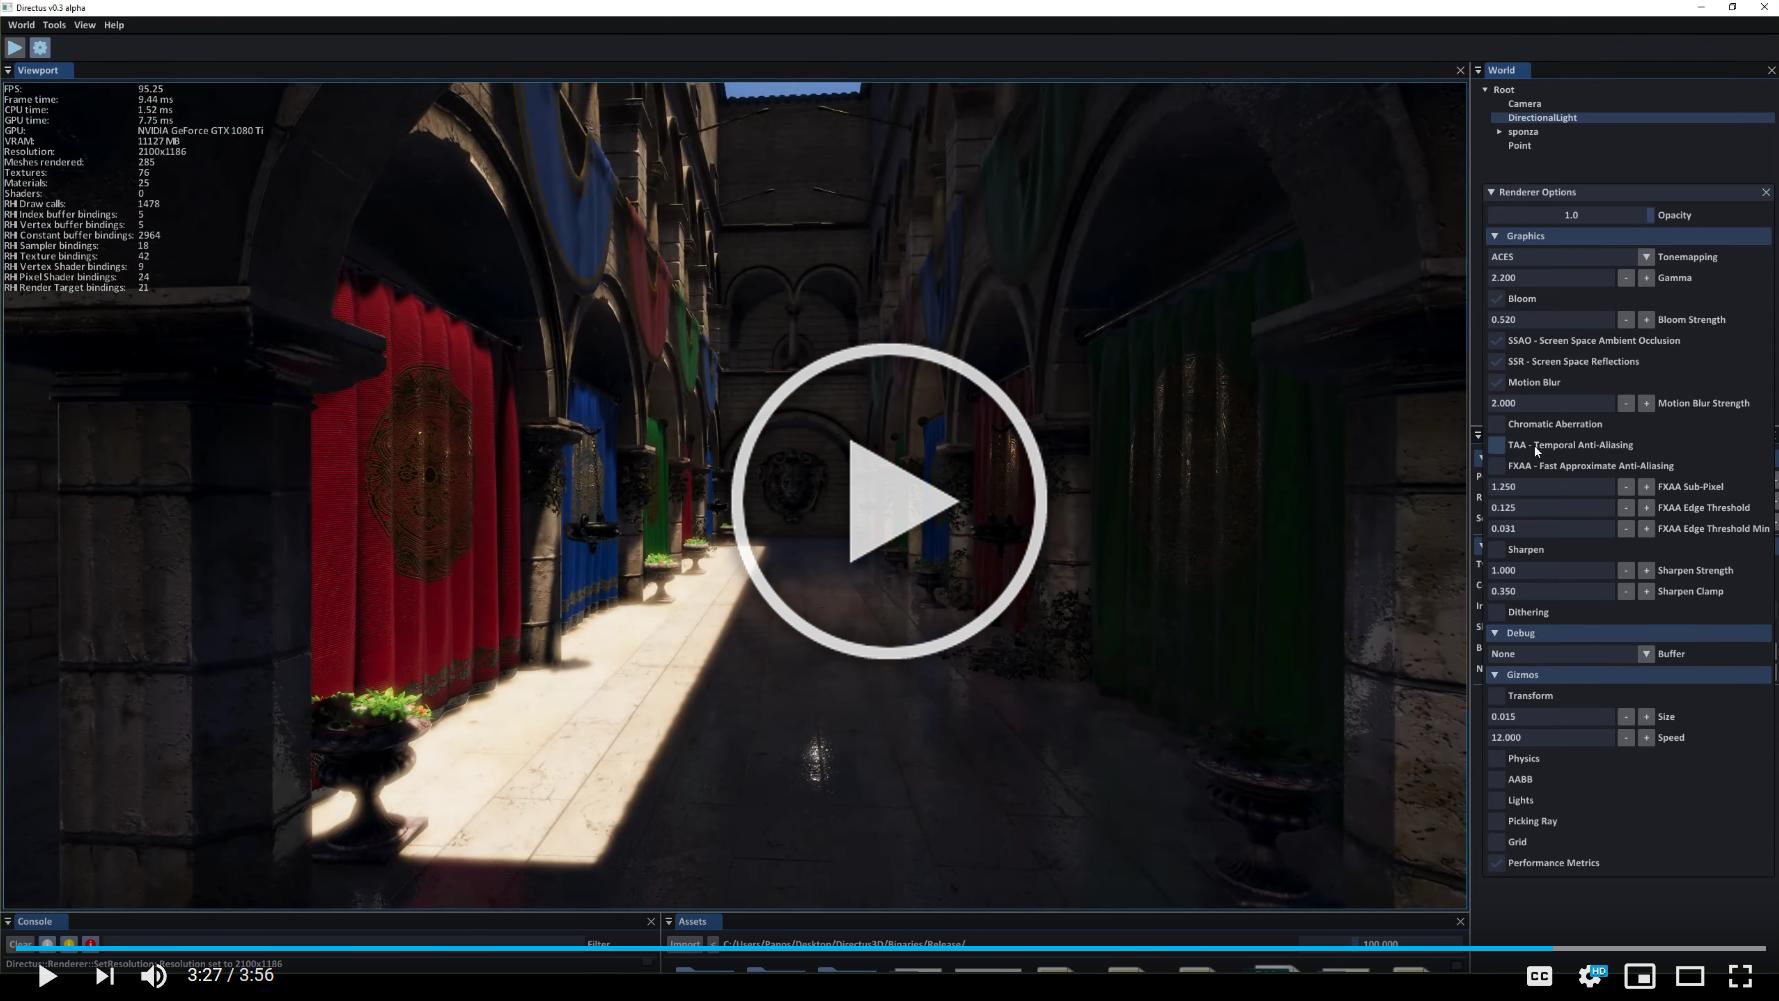
Task: Increase Bloom Strength with plus button
Action: coord(1646,320)
